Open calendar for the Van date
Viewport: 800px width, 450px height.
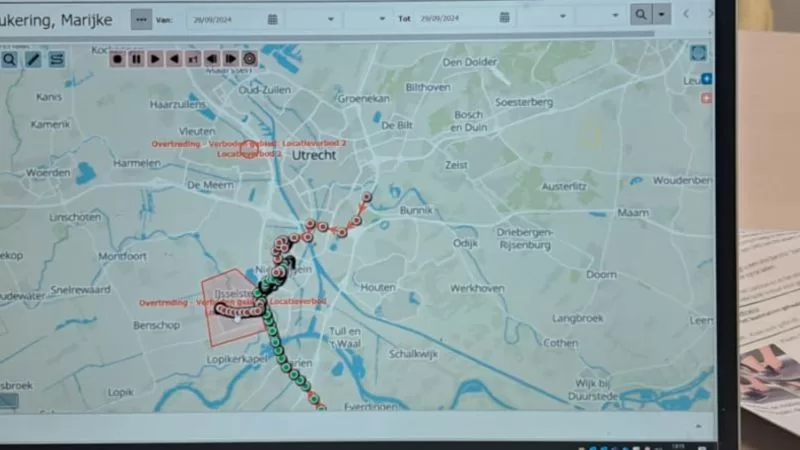(x=273, y=18)
